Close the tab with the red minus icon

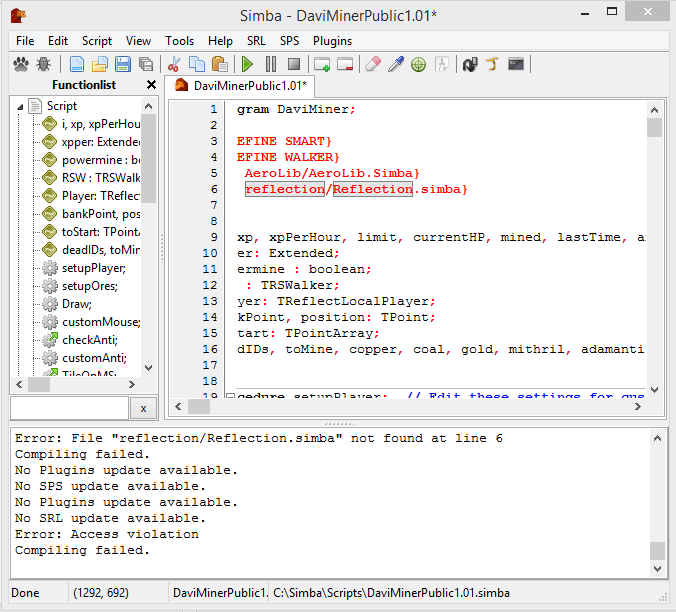tap(345, 65)
